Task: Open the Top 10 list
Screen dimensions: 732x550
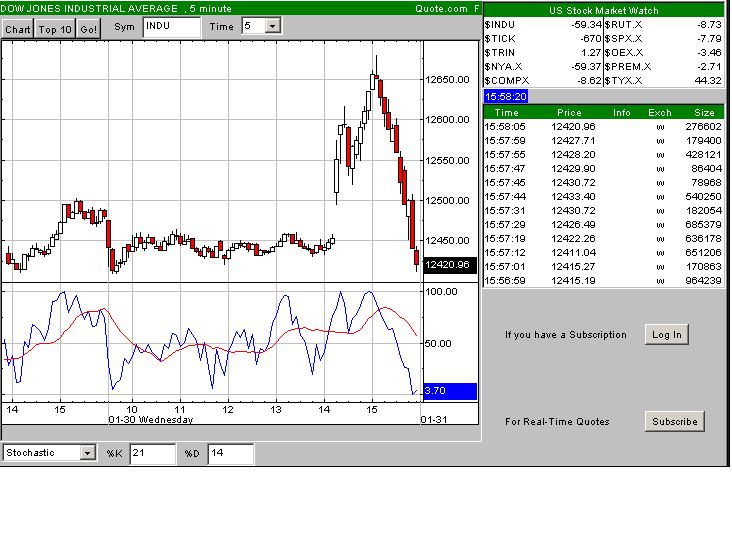Action: (x=54, y=29)
